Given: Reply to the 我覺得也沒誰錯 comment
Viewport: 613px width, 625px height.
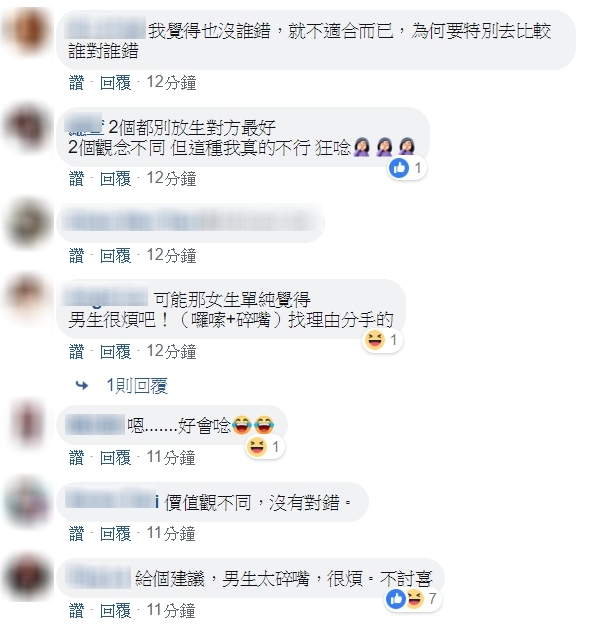Looking at the screenshot, I should (x=115, y=83).
